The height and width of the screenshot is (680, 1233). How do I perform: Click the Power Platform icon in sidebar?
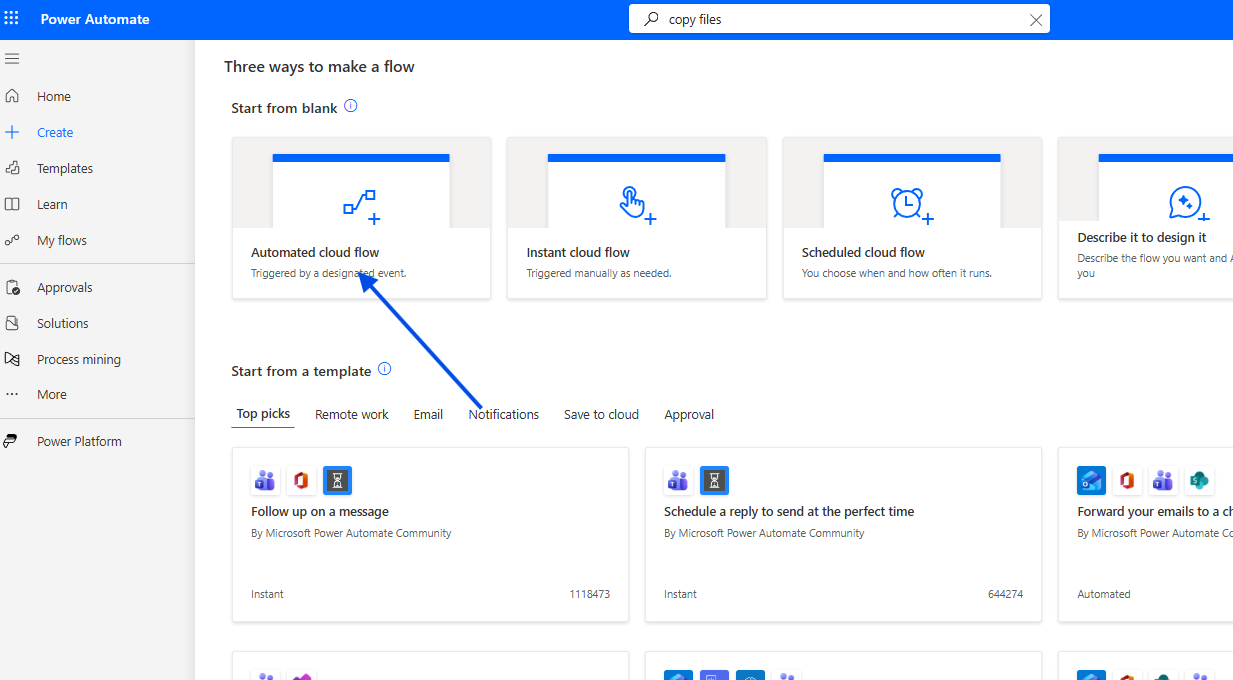[12, 441]
